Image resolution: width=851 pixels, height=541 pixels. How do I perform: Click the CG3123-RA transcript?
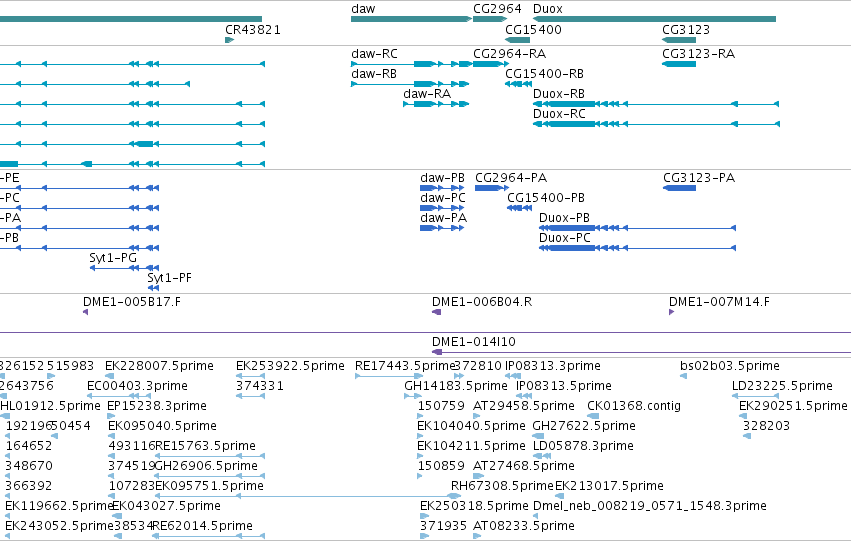[679, 64]
